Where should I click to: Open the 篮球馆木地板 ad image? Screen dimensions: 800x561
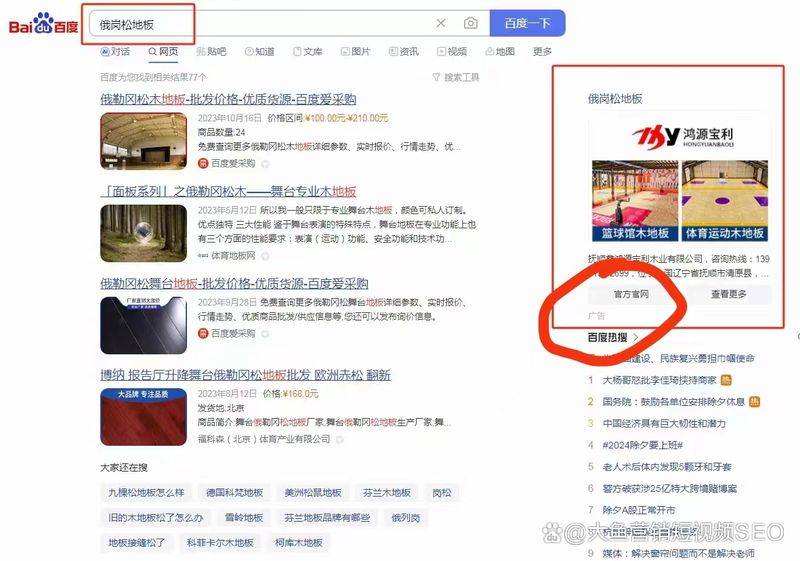click(x=635, y=200)
